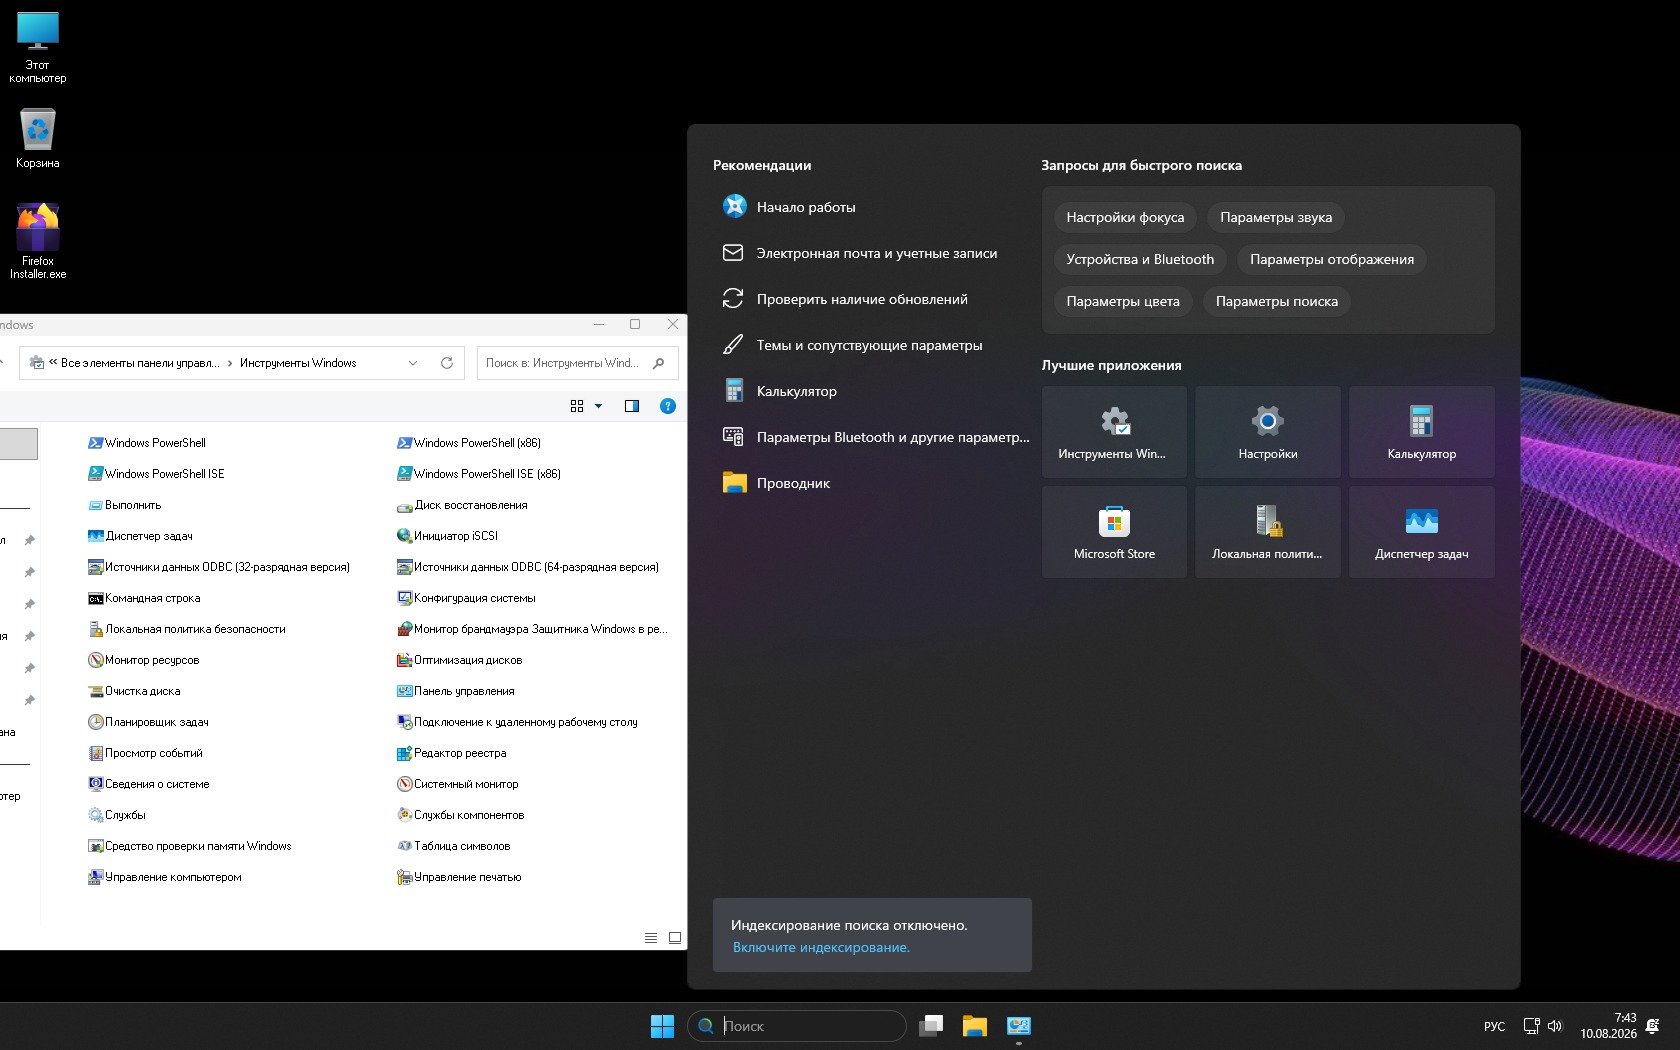Select Проверить наличие обновлений recommendation
Image resolution: width=1680 pixels, height=1050 pixels.
point(872,299)
